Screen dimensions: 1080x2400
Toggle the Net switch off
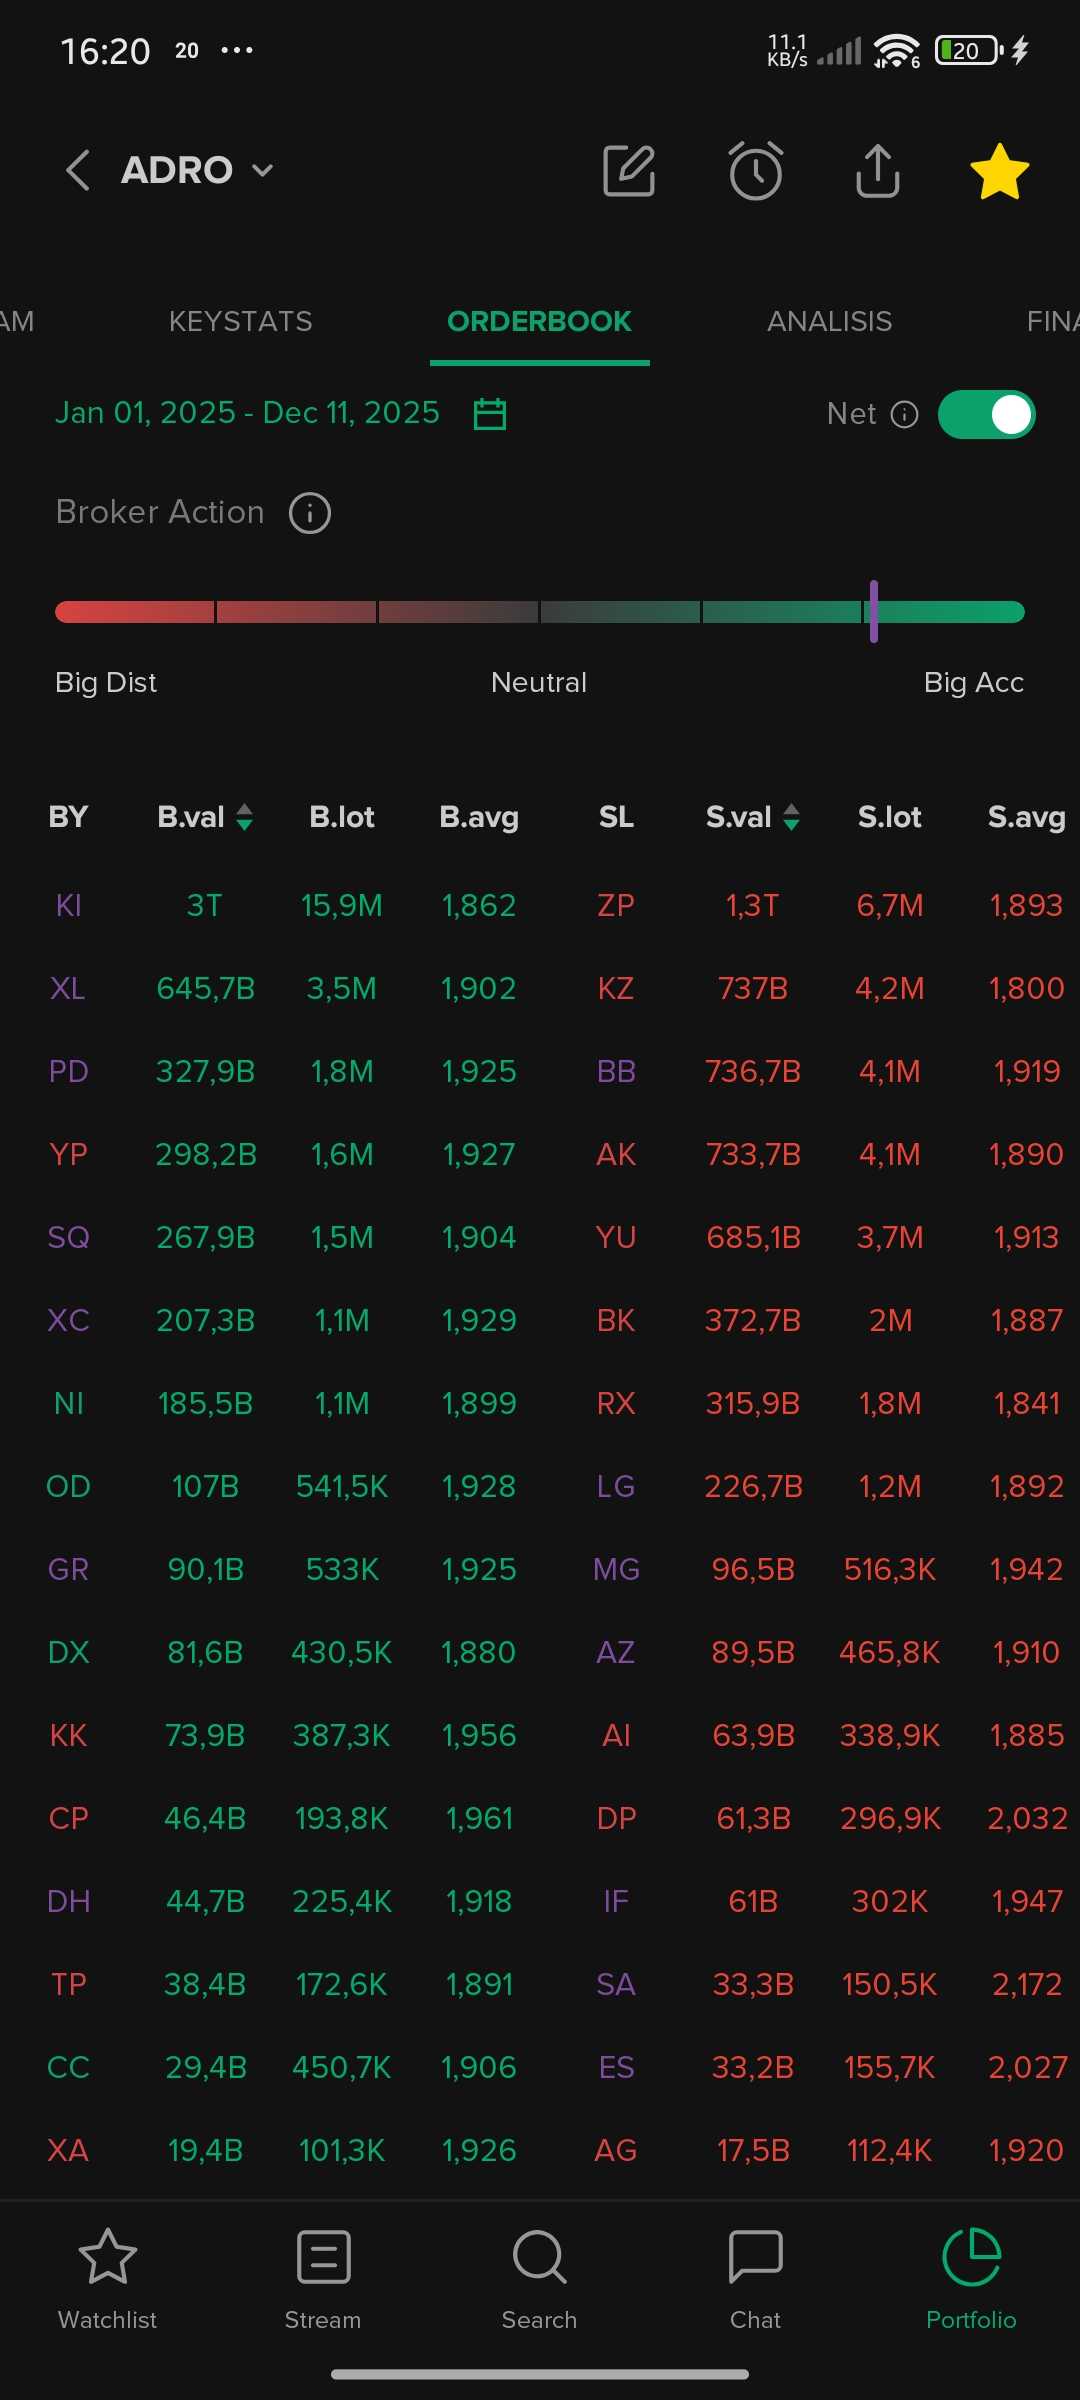tap(986, 414)
